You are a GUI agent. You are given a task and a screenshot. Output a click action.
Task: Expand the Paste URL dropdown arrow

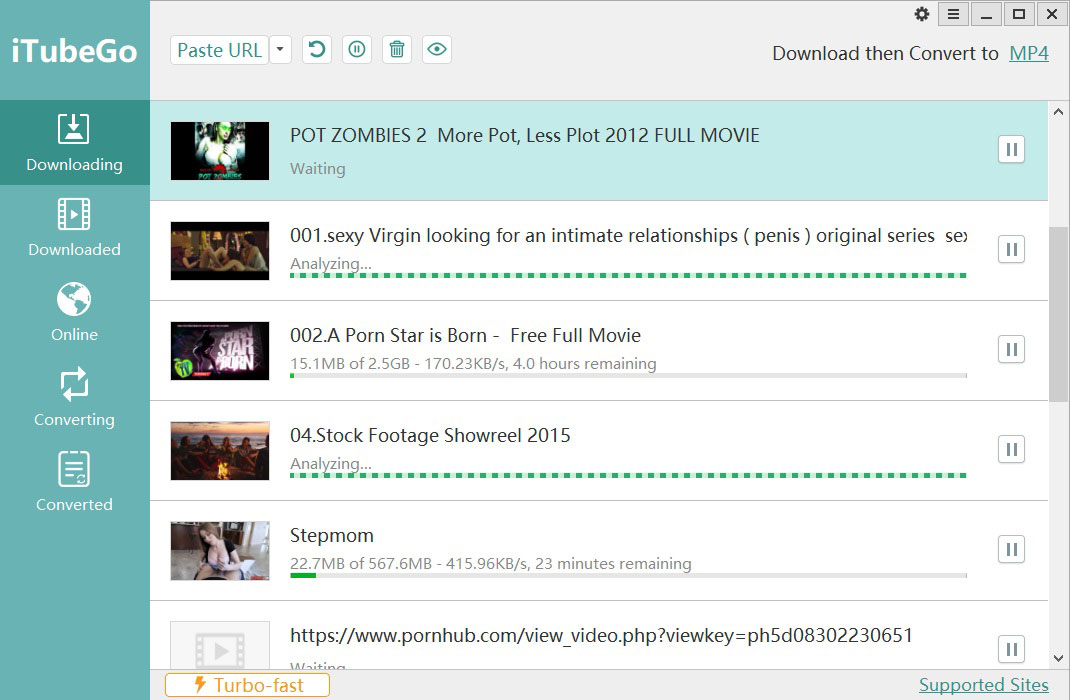tap(280, 50)
